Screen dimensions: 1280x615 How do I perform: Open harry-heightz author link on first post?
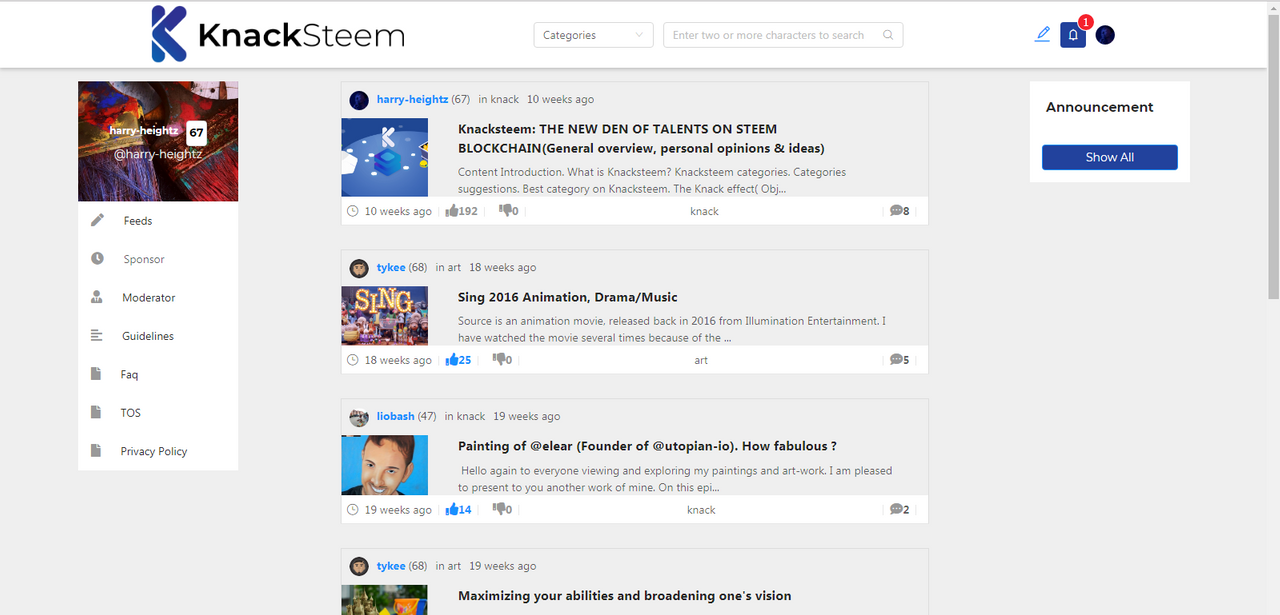click(412, 99)
